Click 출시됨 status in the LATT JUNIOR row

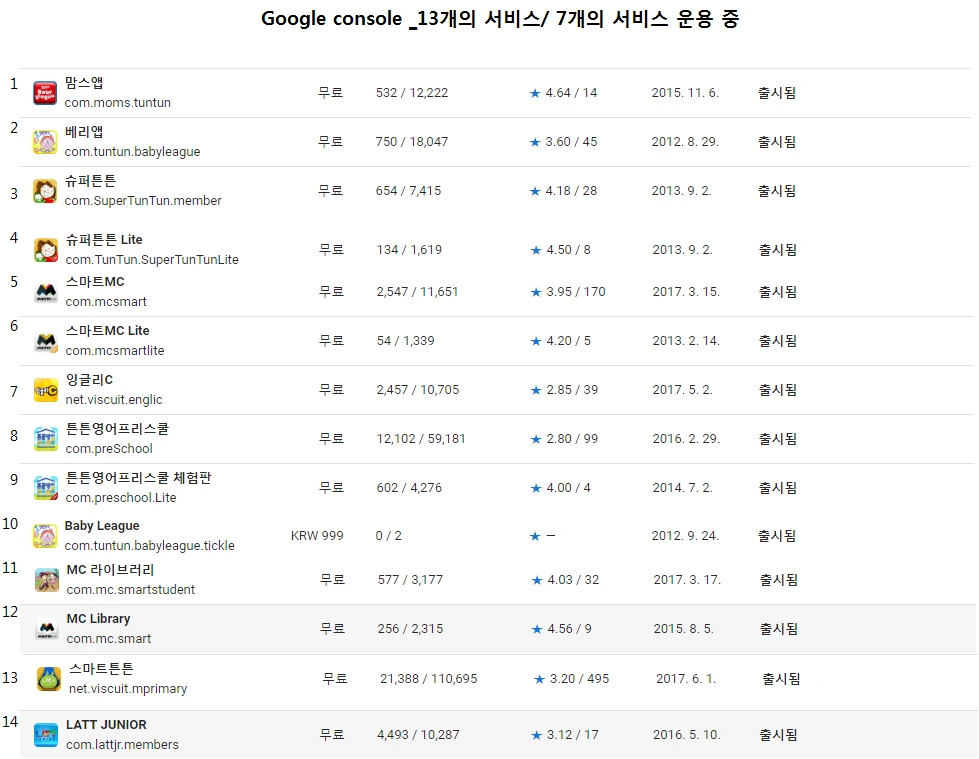tap(779, 735)
